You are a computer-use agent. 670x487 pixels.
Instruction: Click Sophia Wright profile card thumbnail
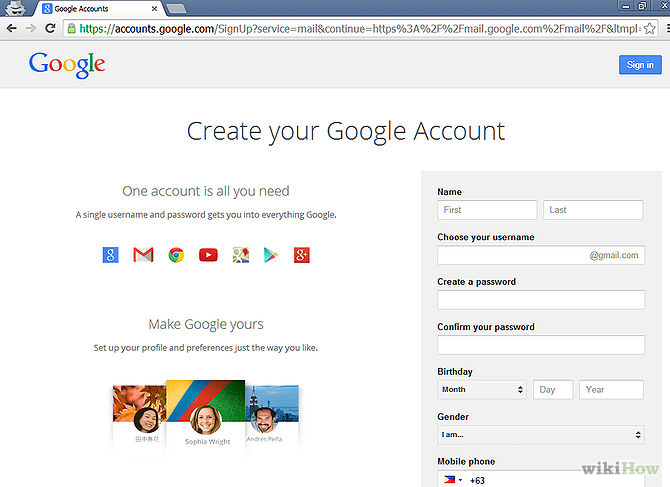click(205, 413)
